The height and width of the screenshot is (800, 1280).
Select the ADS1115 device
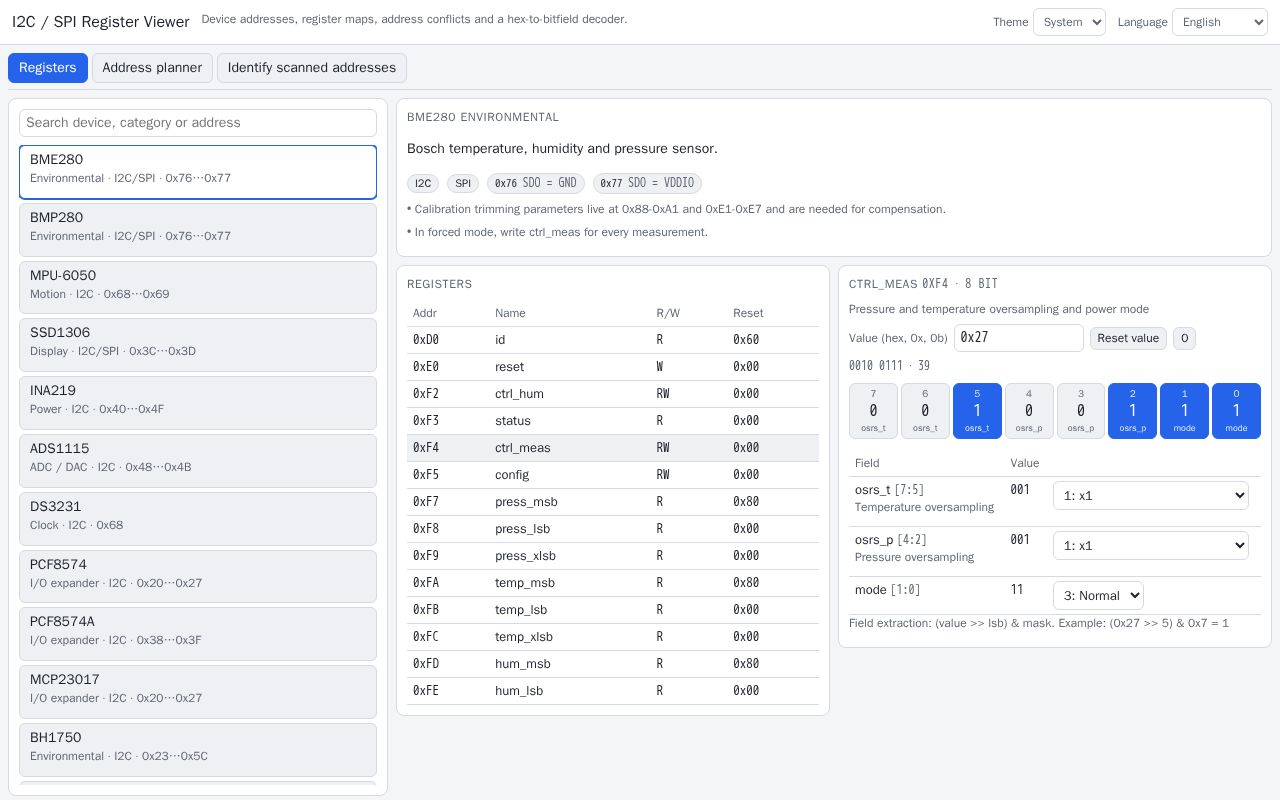198,461
